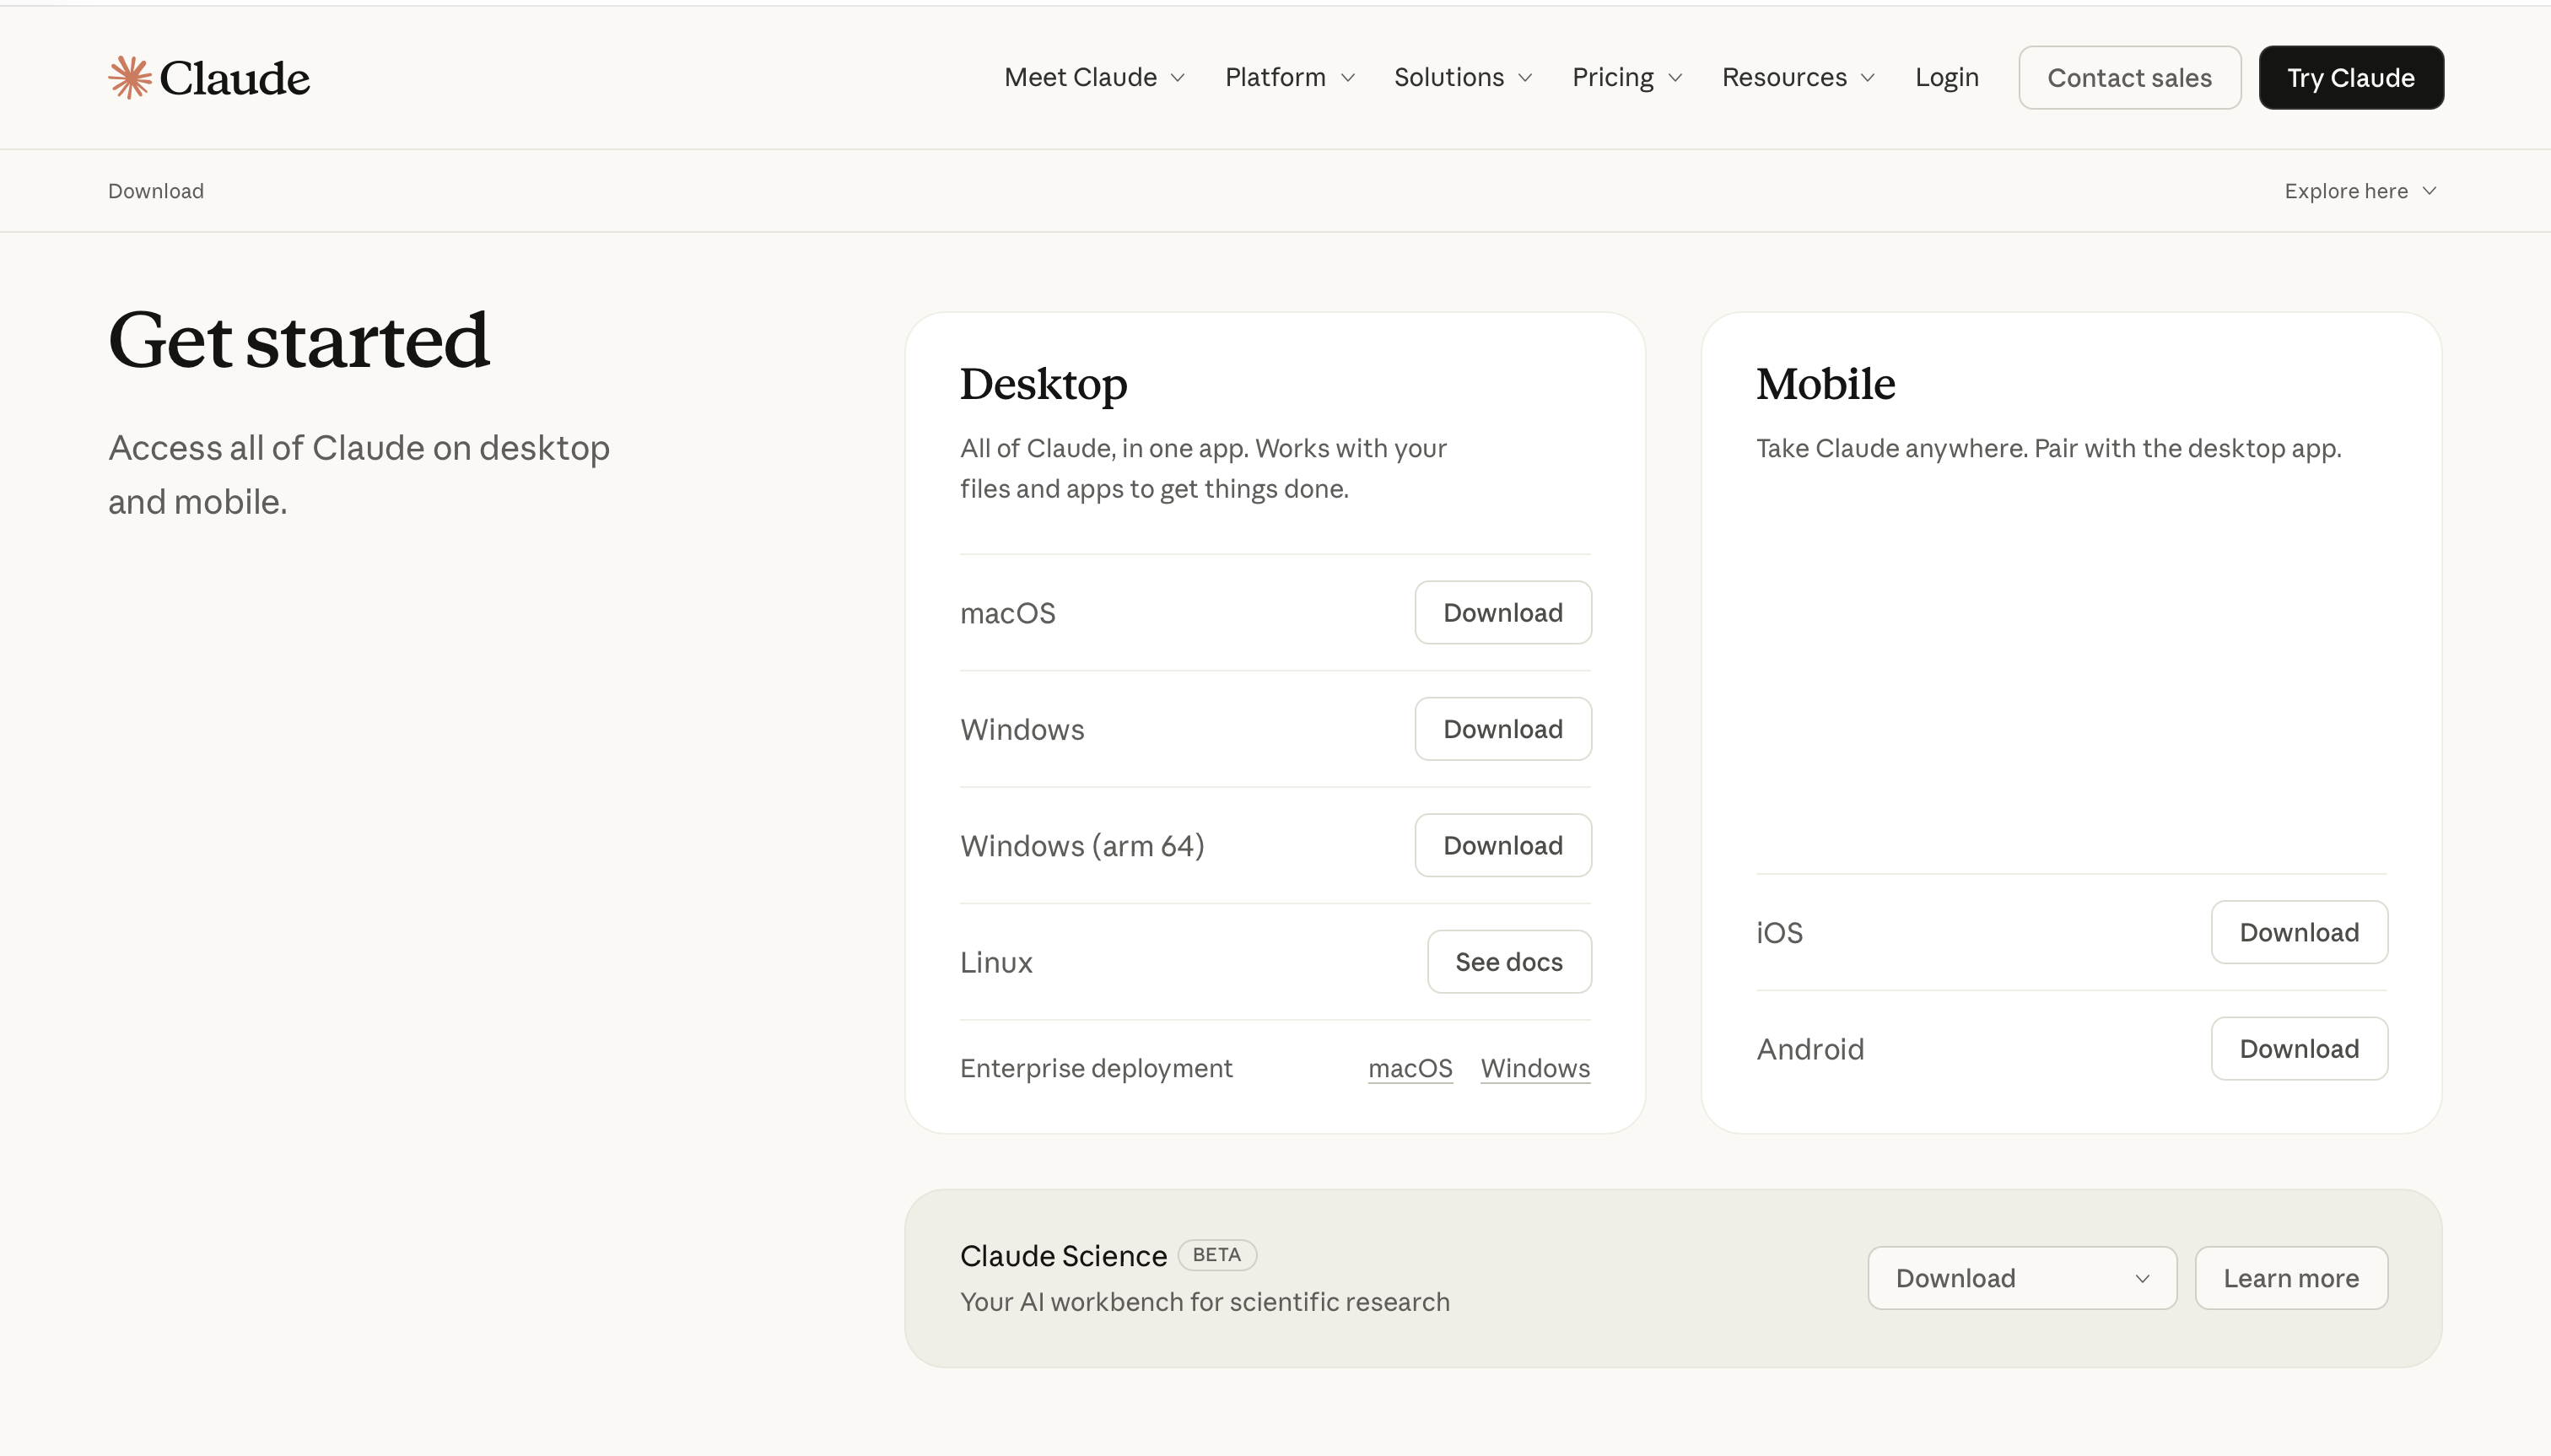The image size is (2551, 1456).
Task: Click the Contact sales button
Action: (x=2129, y=78)
